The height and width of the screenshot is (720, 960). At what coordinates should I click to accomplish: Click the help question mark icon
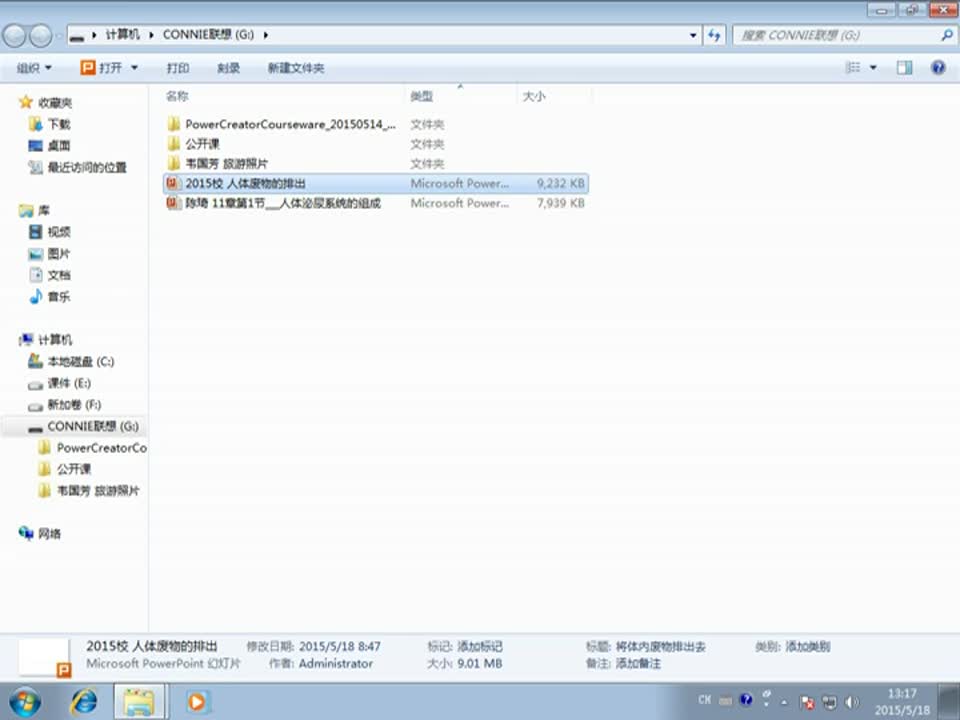tap(937, 68)
